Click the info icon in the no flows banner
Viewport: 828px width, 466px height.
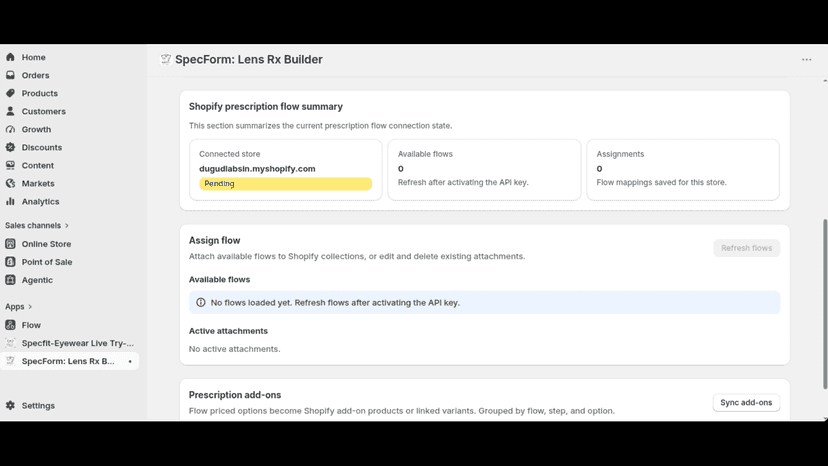pos(201,302)
